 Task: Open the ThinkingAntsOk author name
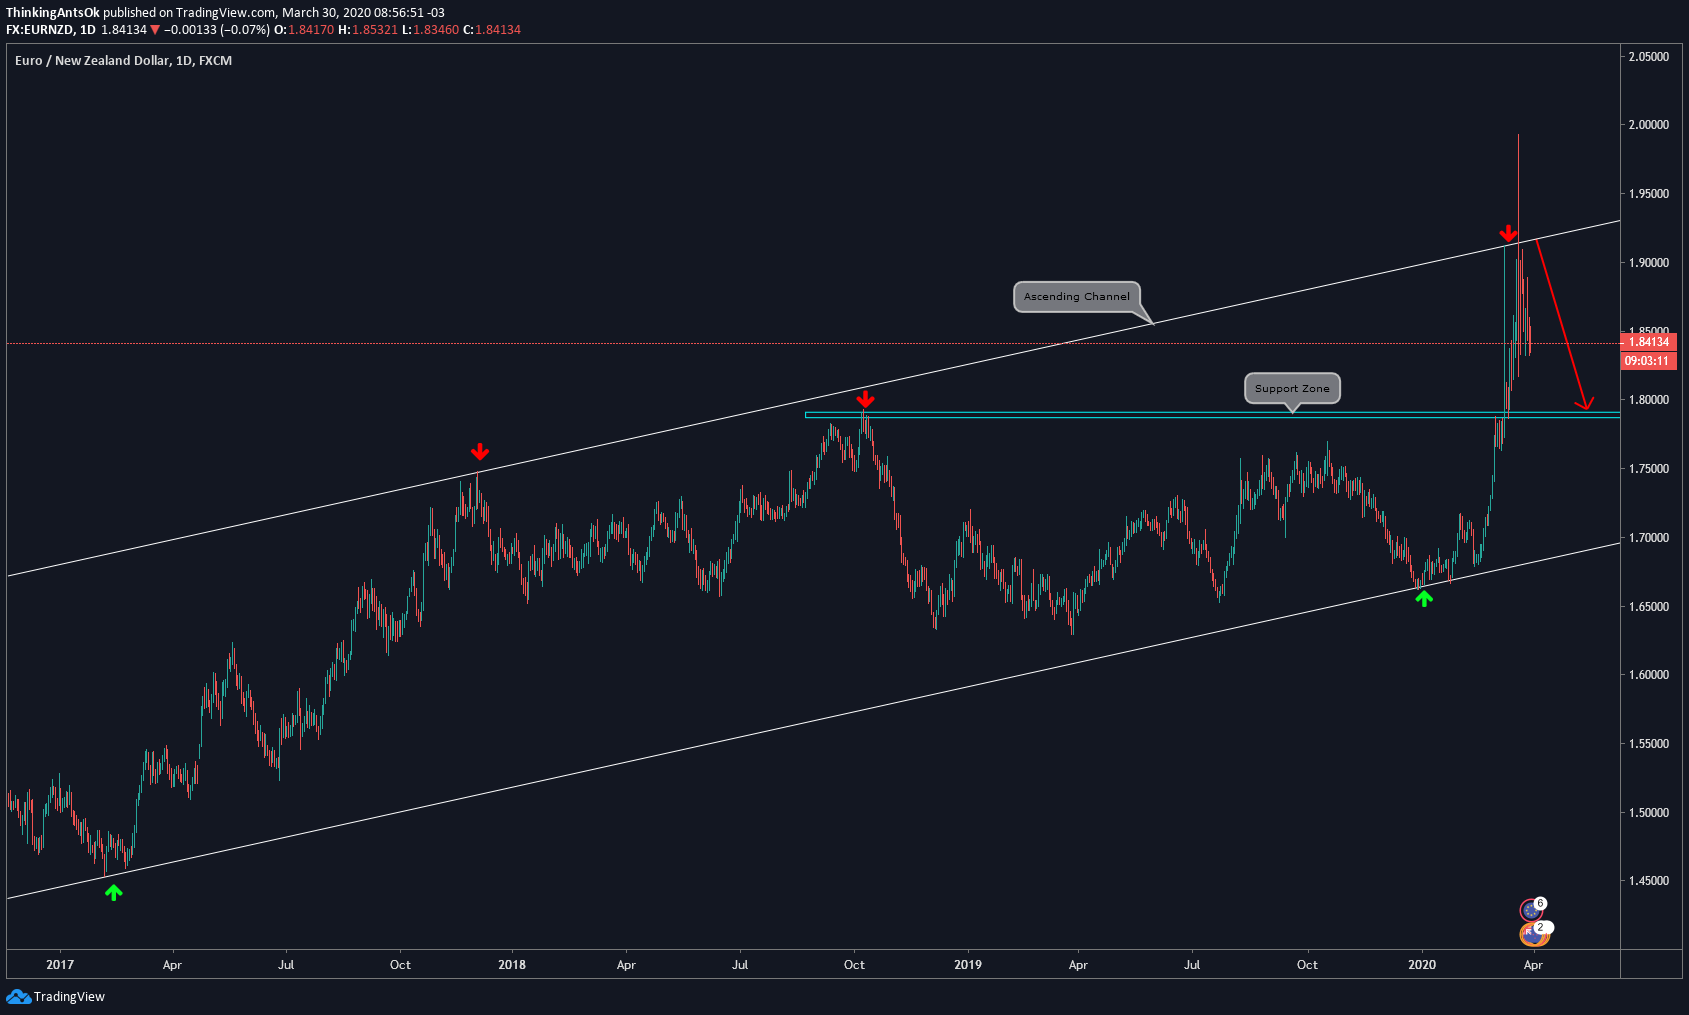(53, 13)
